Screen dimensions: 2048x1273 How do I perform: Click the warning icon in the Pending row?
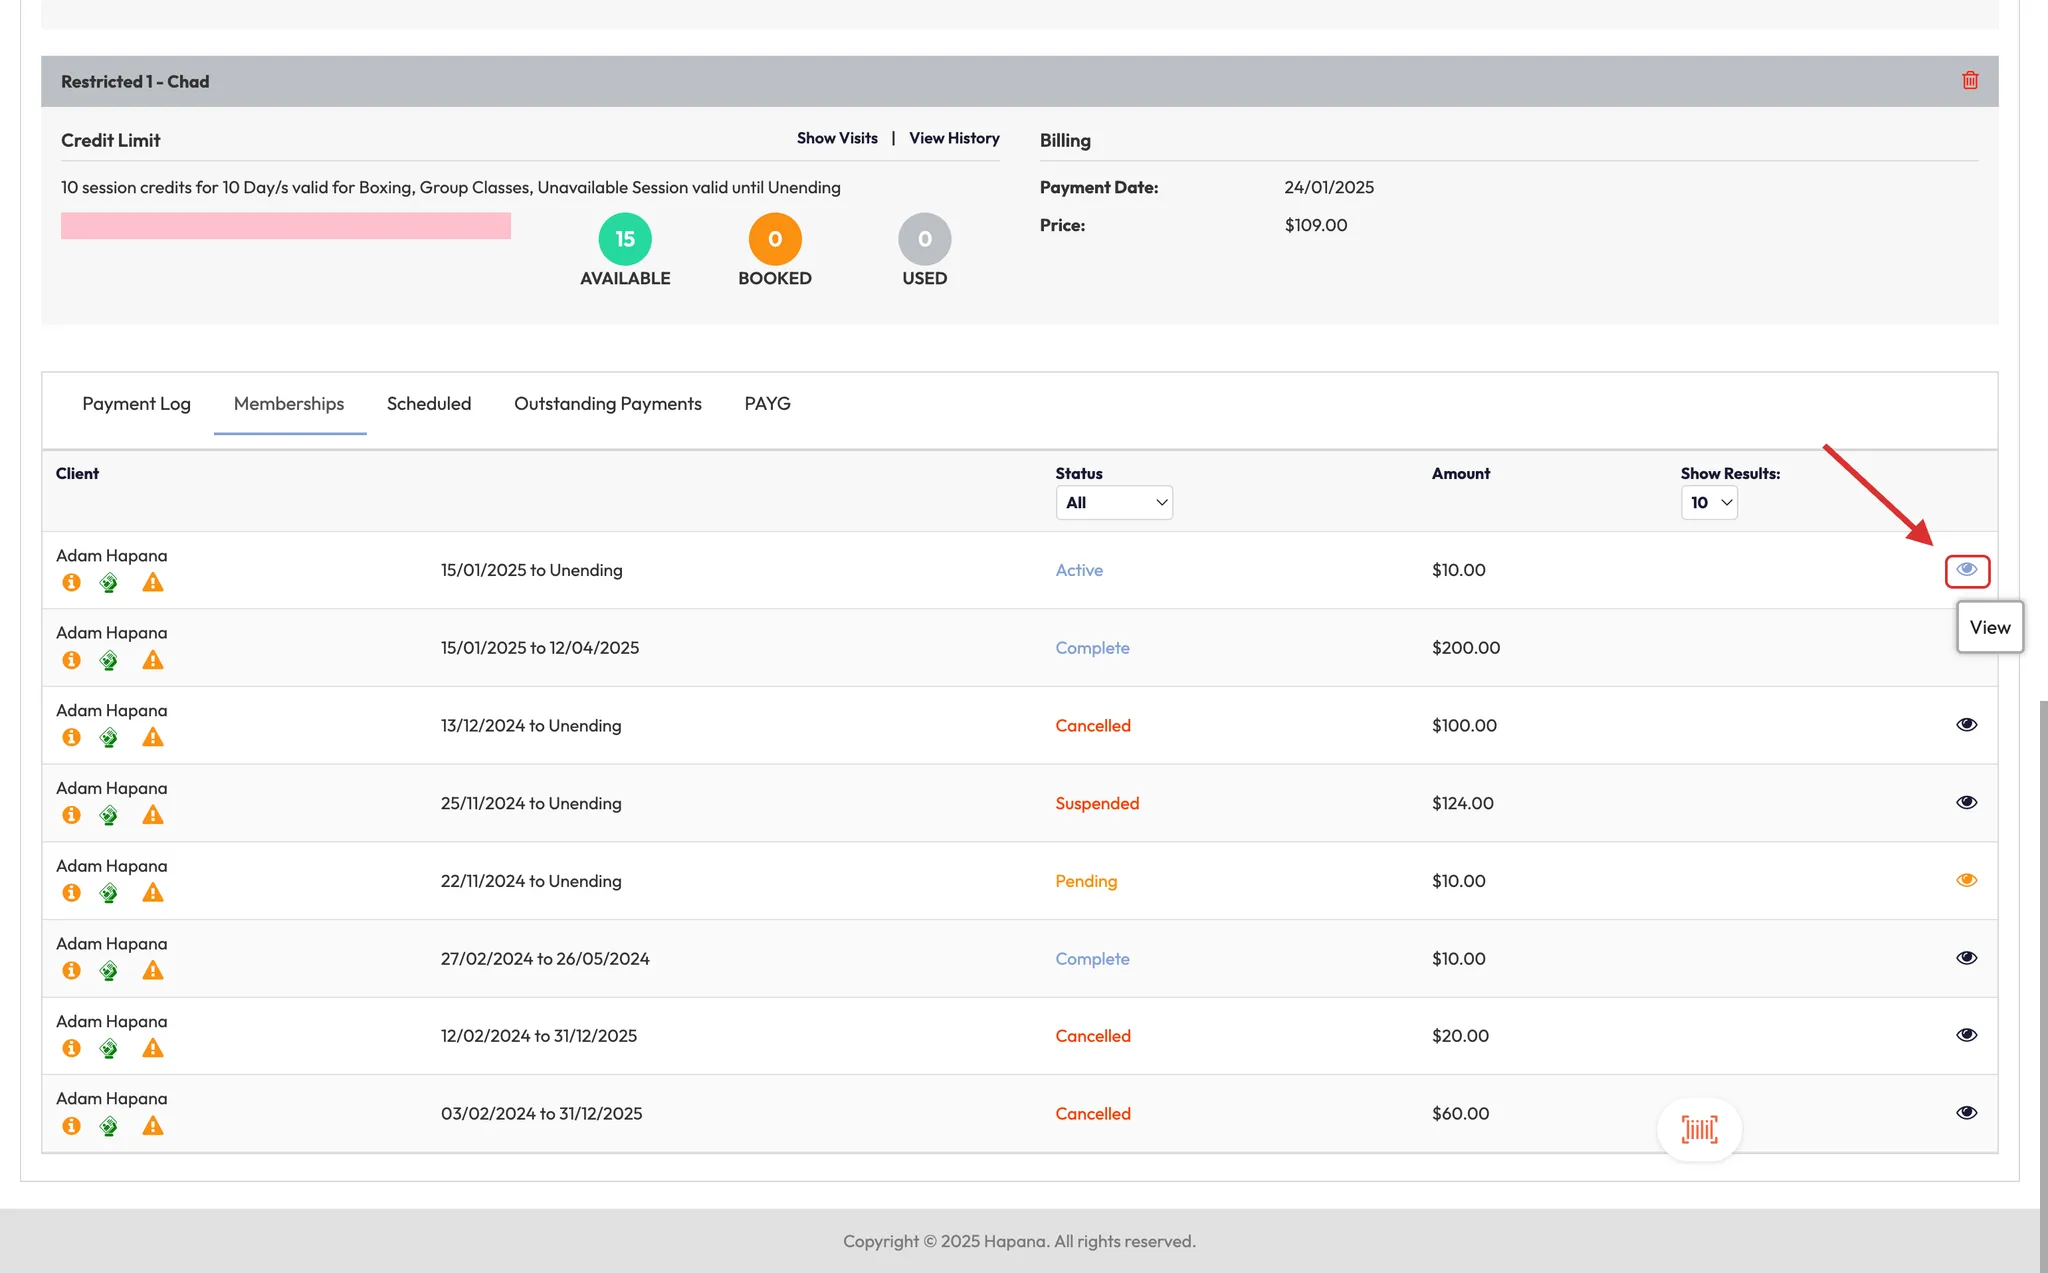click(152, 893)
